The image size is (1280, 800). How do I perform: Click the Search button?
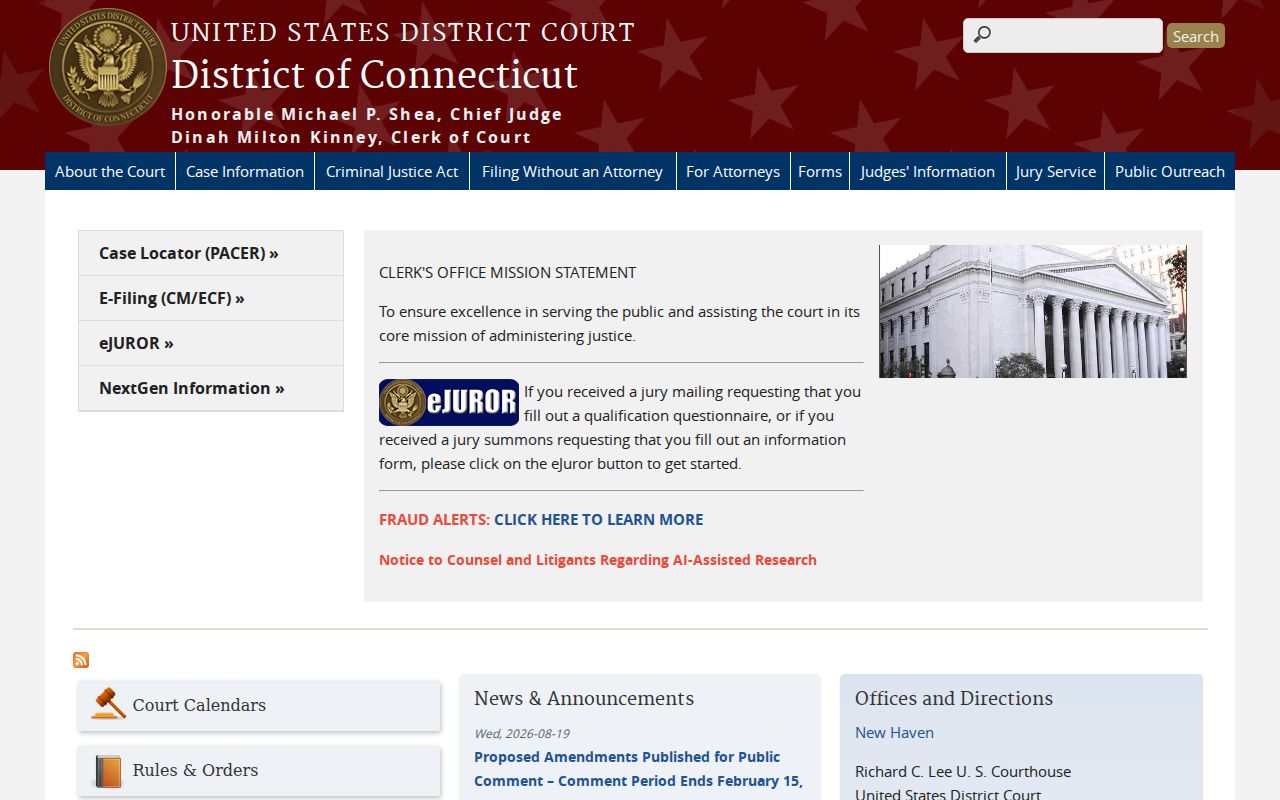tap(1196, 36)
